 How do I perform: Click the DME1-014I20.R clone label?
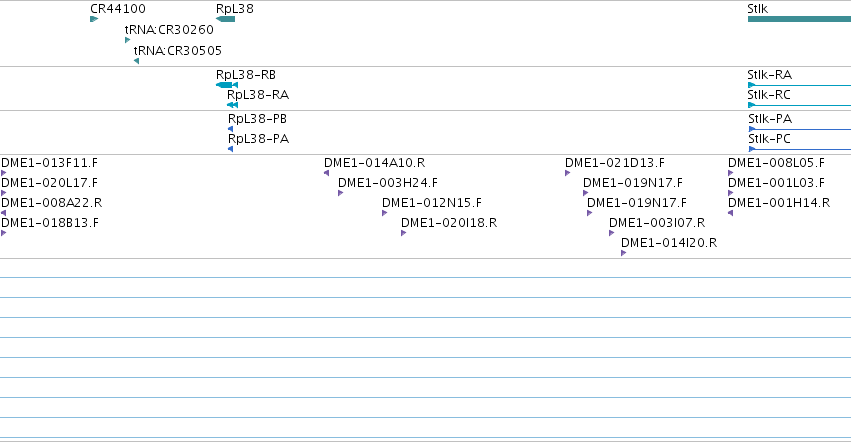pyautogui.click(x=669, y=243)
